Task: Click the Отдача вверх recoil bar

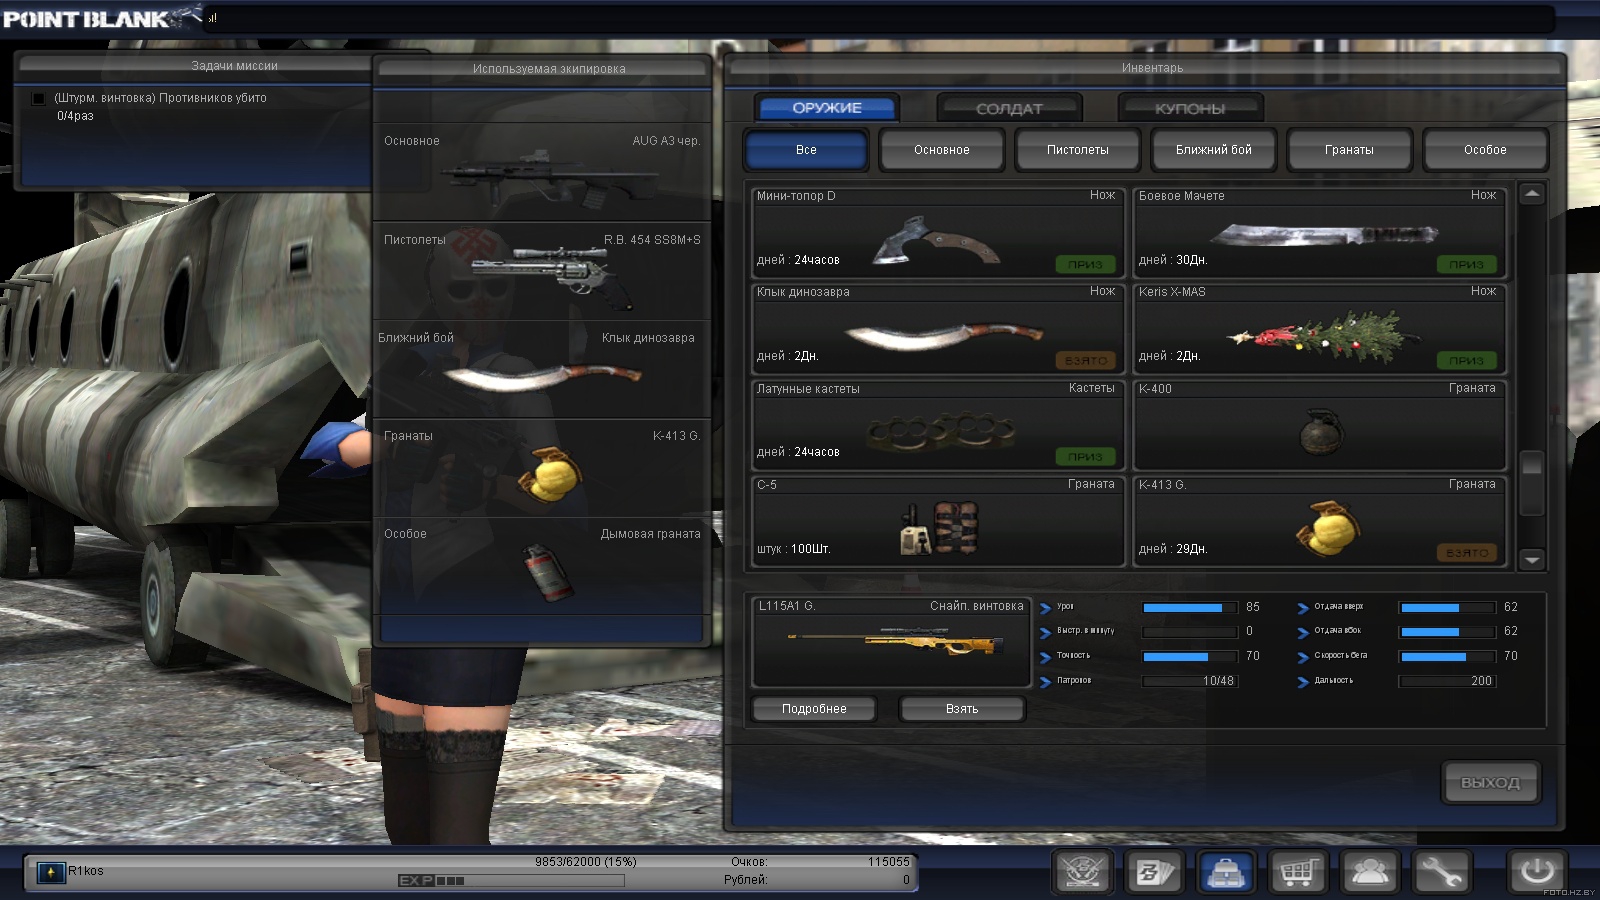Action: (1447, 607)
